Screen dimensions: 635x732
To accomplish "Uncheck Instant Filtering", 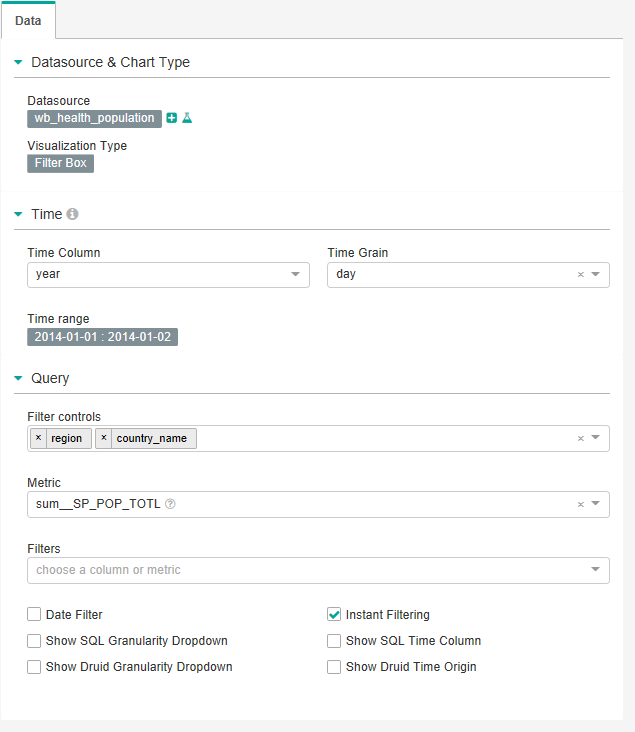I will click(x=334, y=615).
